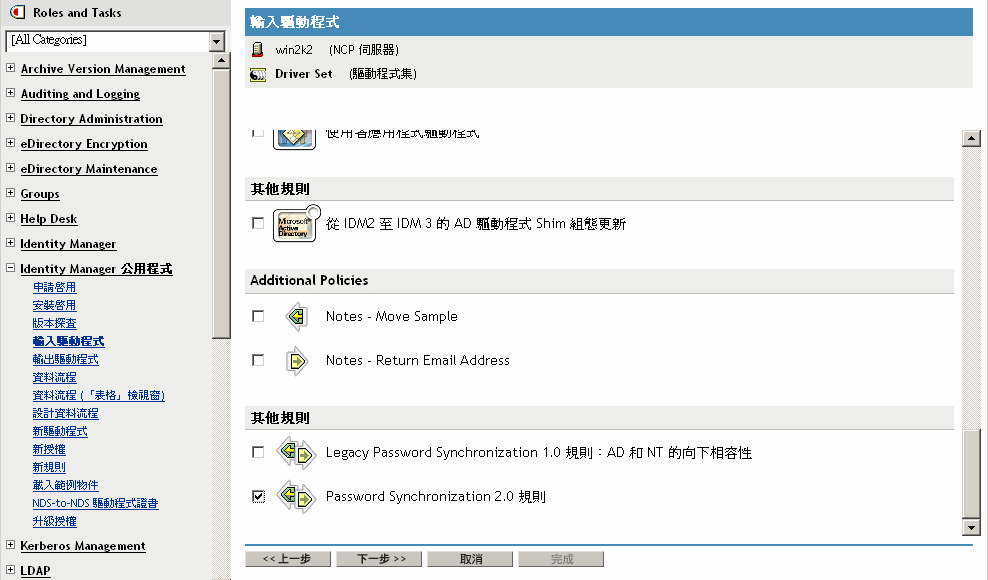Click the Microsoft Active Directory shim icon

tap(294, 223)
